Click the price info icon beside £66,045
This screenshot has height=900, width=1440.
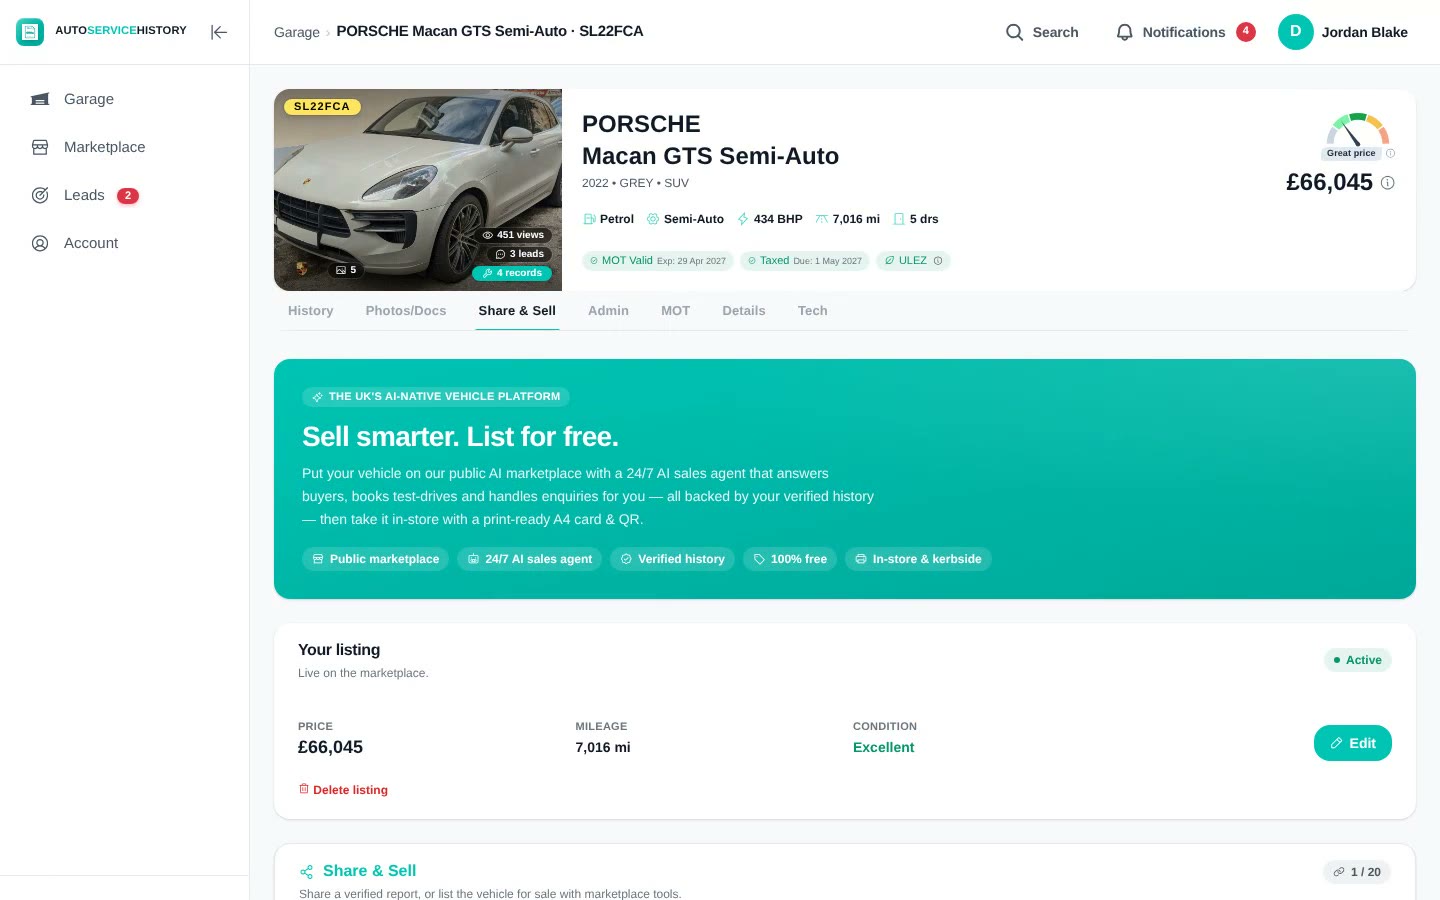click(1387, 183)
